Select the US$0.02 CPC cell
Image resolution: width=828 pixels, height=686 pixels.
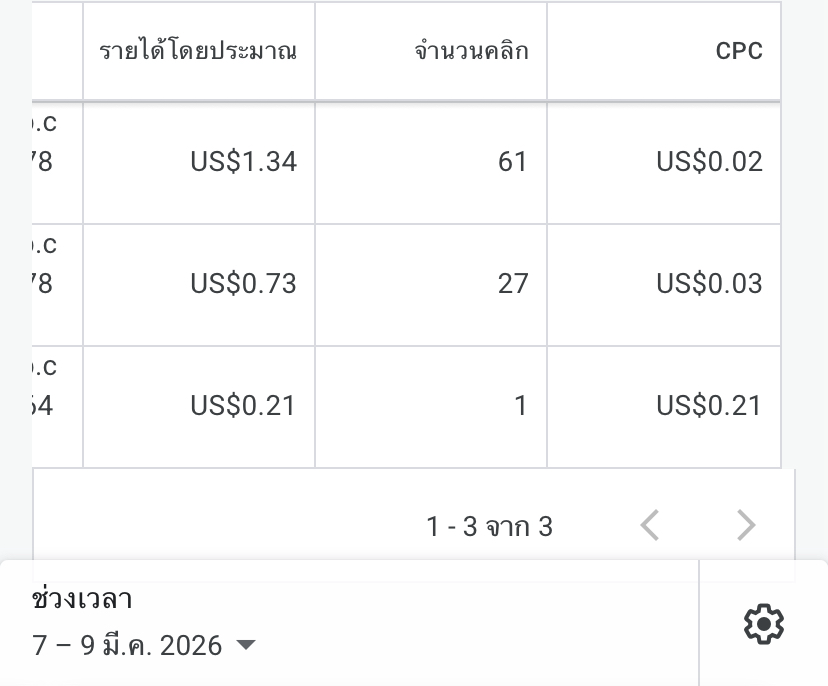point(709,162)
